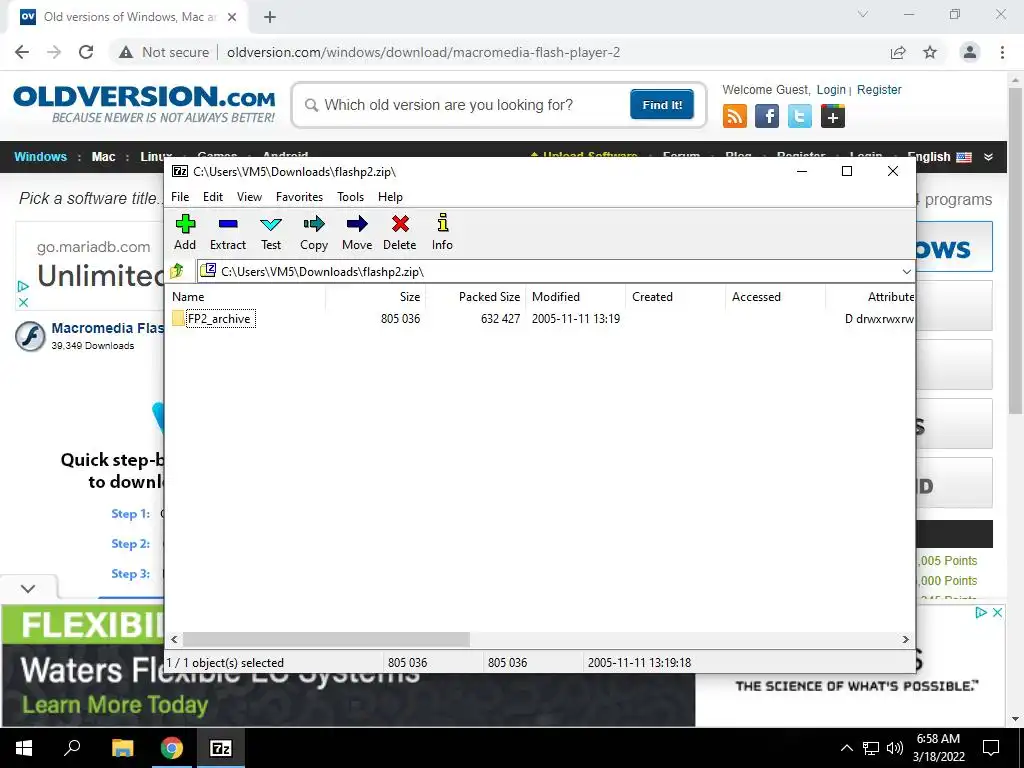The width and height of the screenshot is (1024, 768).
Task: Open the Windows Start menu
Action: (24, 748)
